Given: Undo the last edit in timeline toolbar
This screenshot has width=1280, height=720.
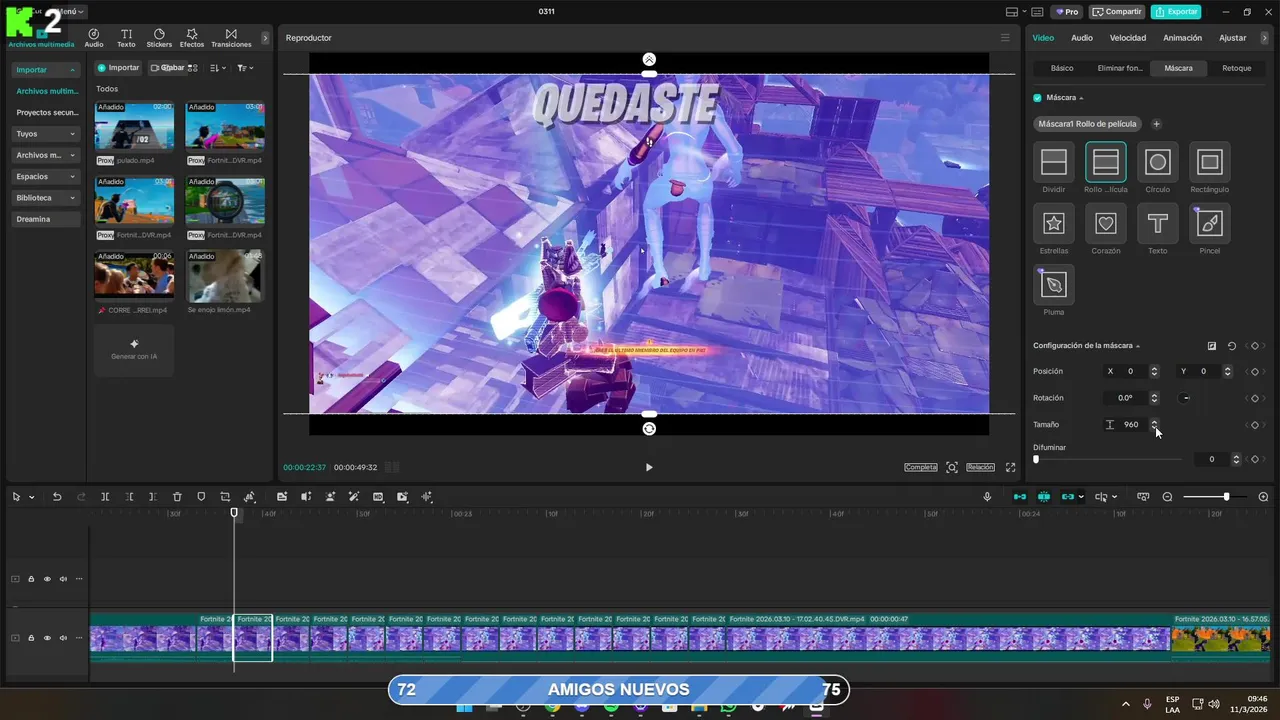Looking at the screenshot, I should tap(57, 497).
